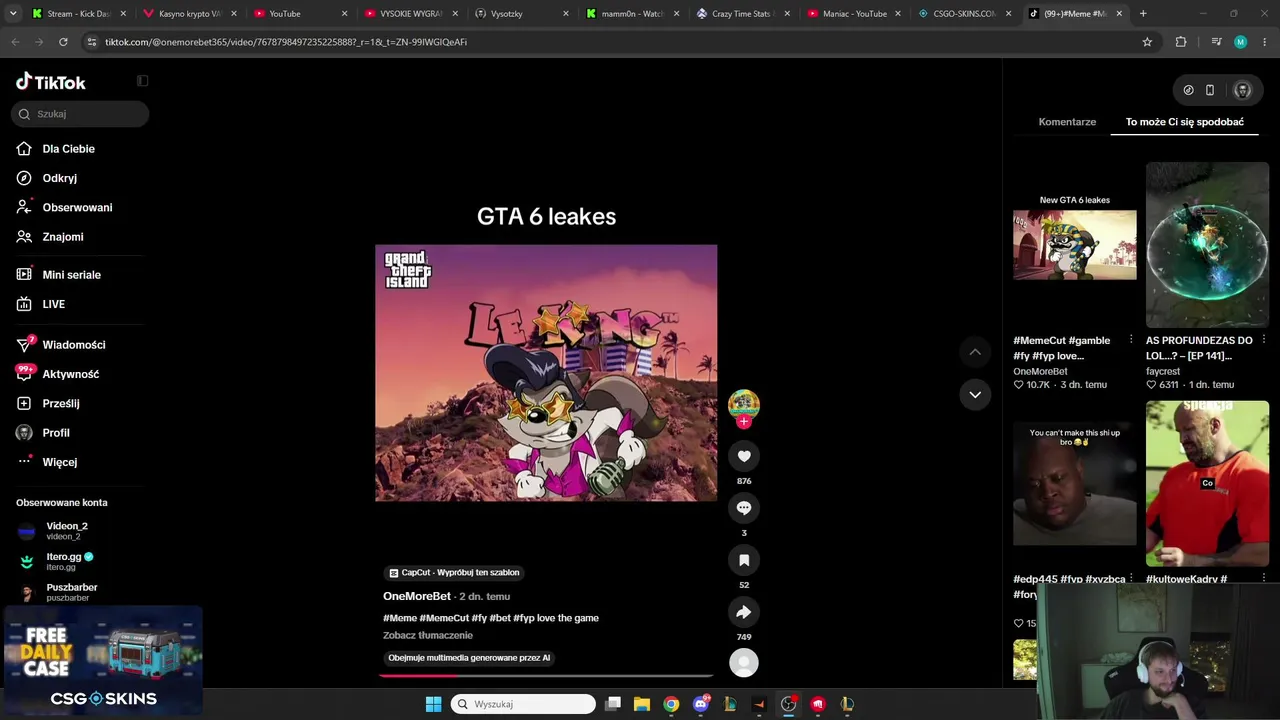The height and width of the screenshot is (720, 1280).
Task: Open File Explorer from taskbar
Action: coord(642,704)
